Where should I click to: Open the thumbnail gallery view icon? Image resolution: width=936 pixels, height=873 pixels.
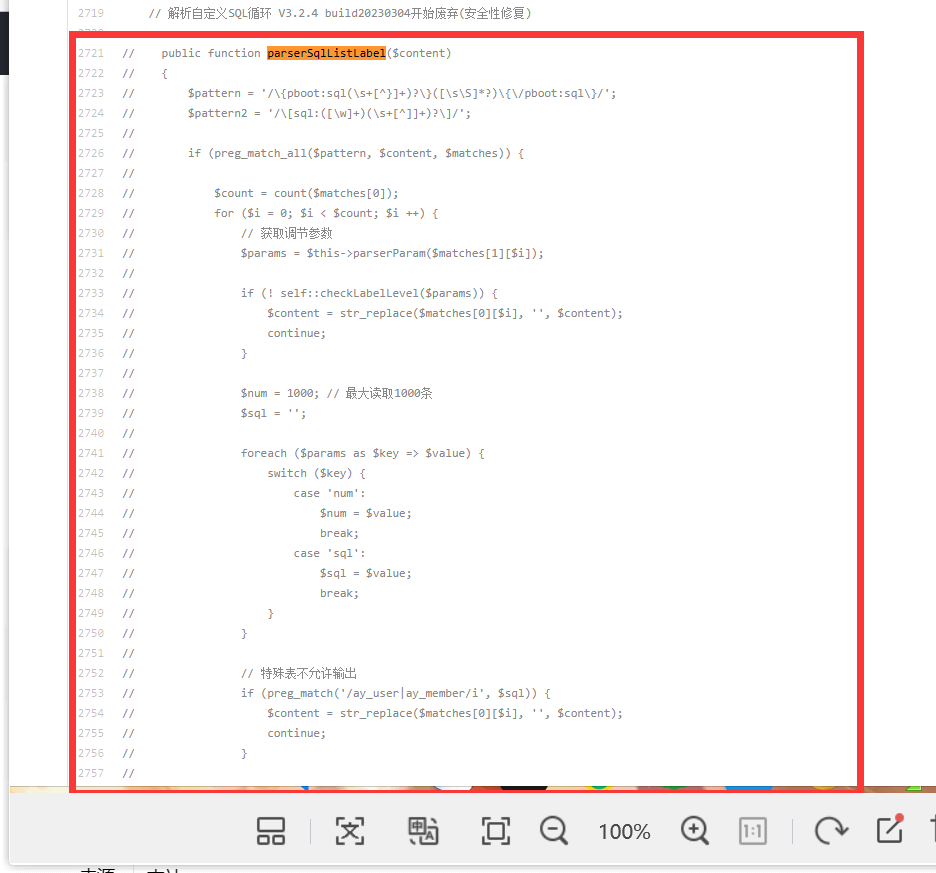point(270,831)
